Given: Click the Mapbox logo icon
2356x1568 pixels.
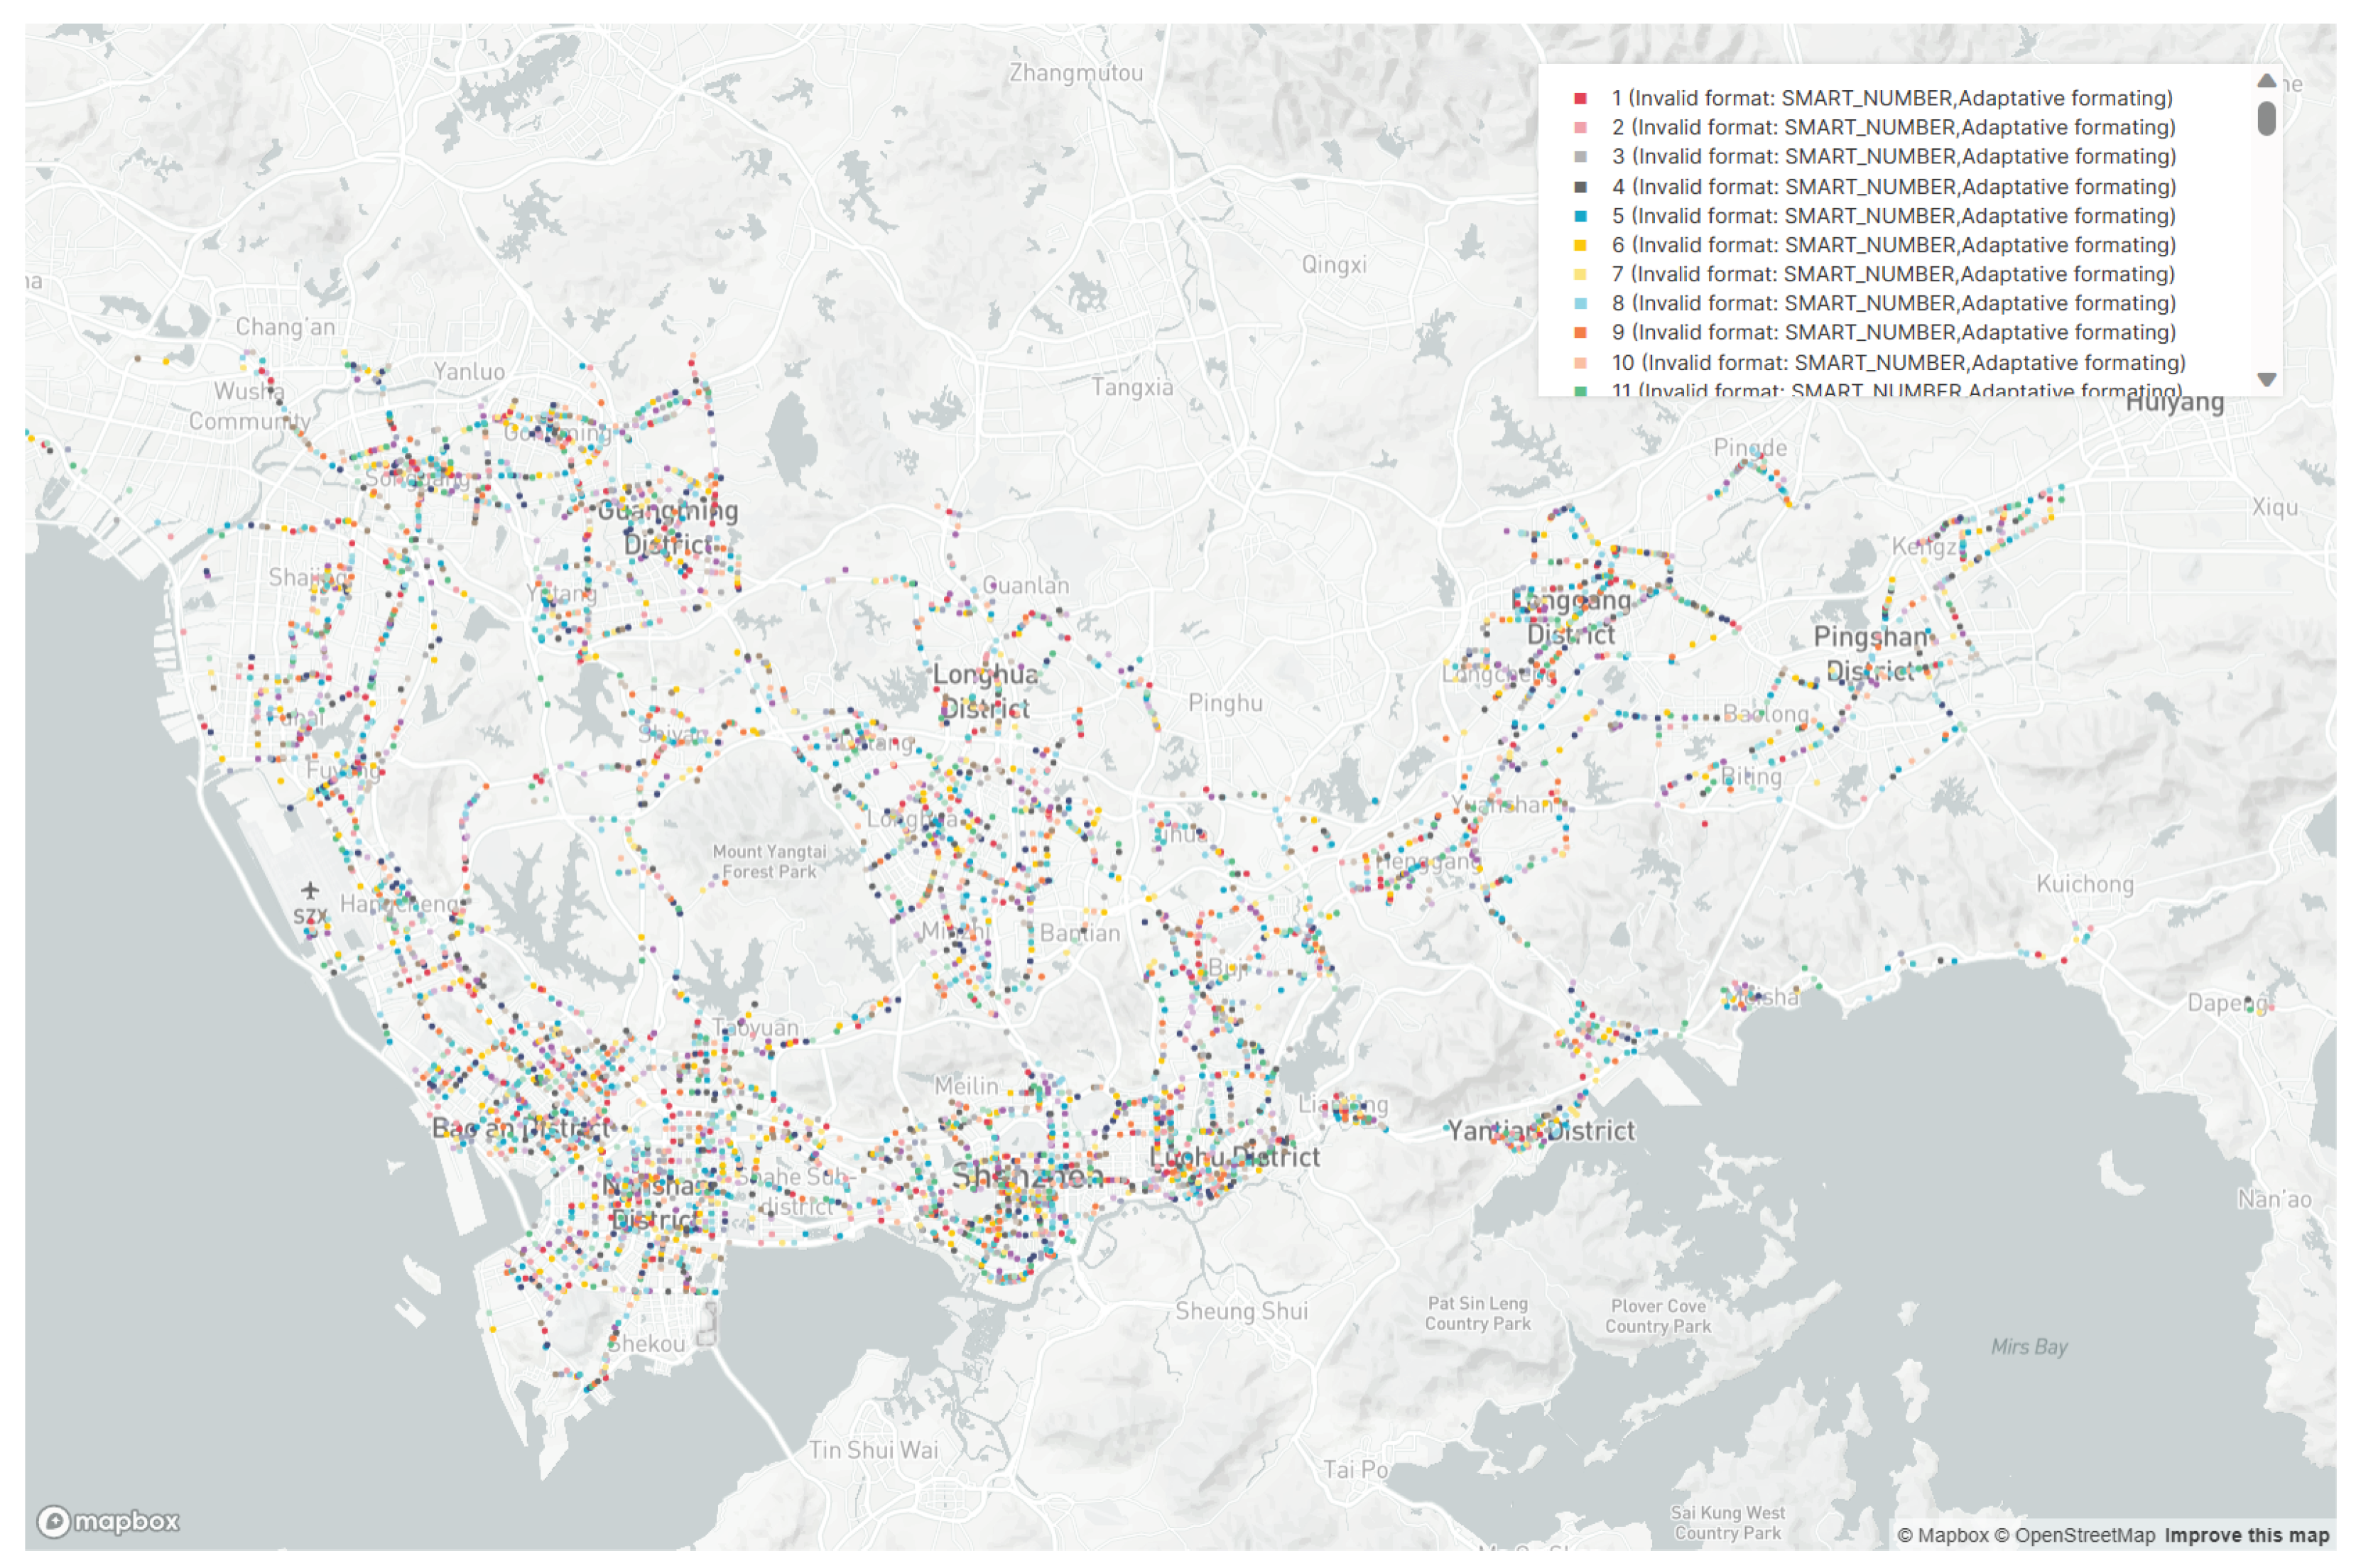Looking at the screenshot, I should tap(54, 1521).
